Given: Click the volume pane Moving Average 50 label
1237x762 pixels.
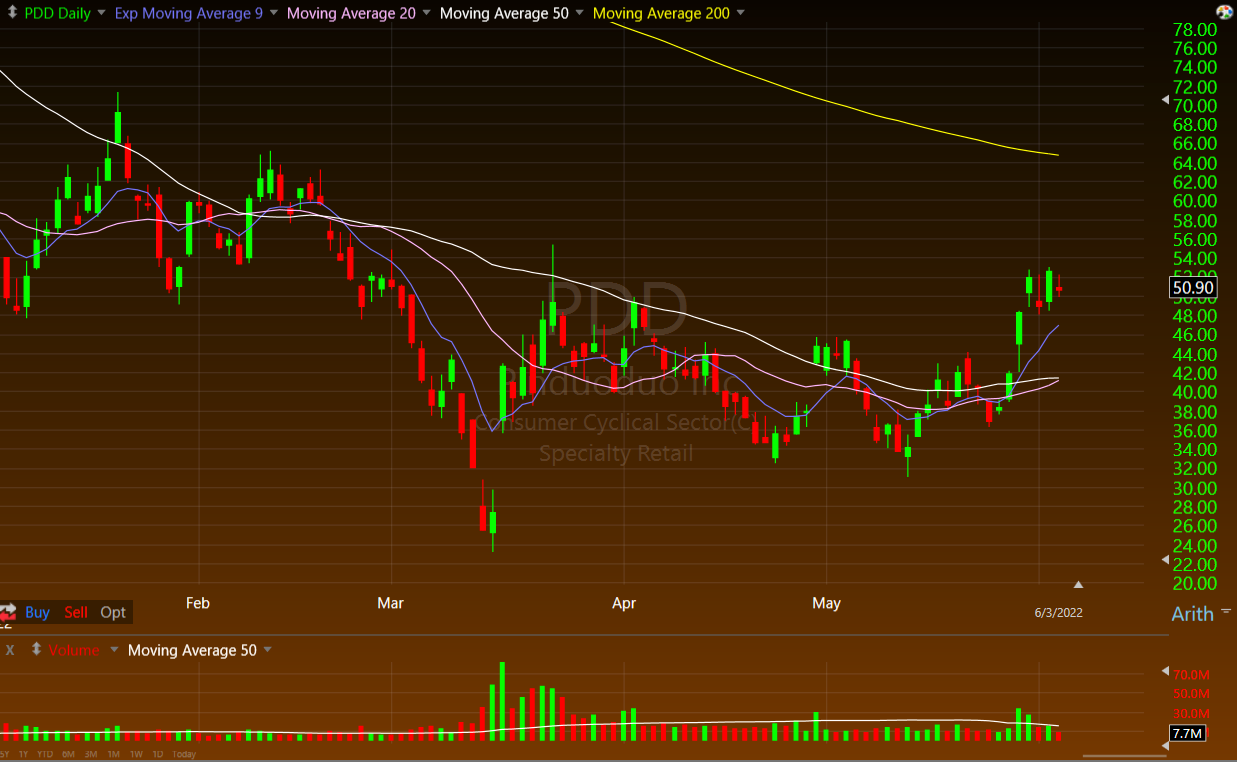Looking at the screenshot, I should (192, 650).
